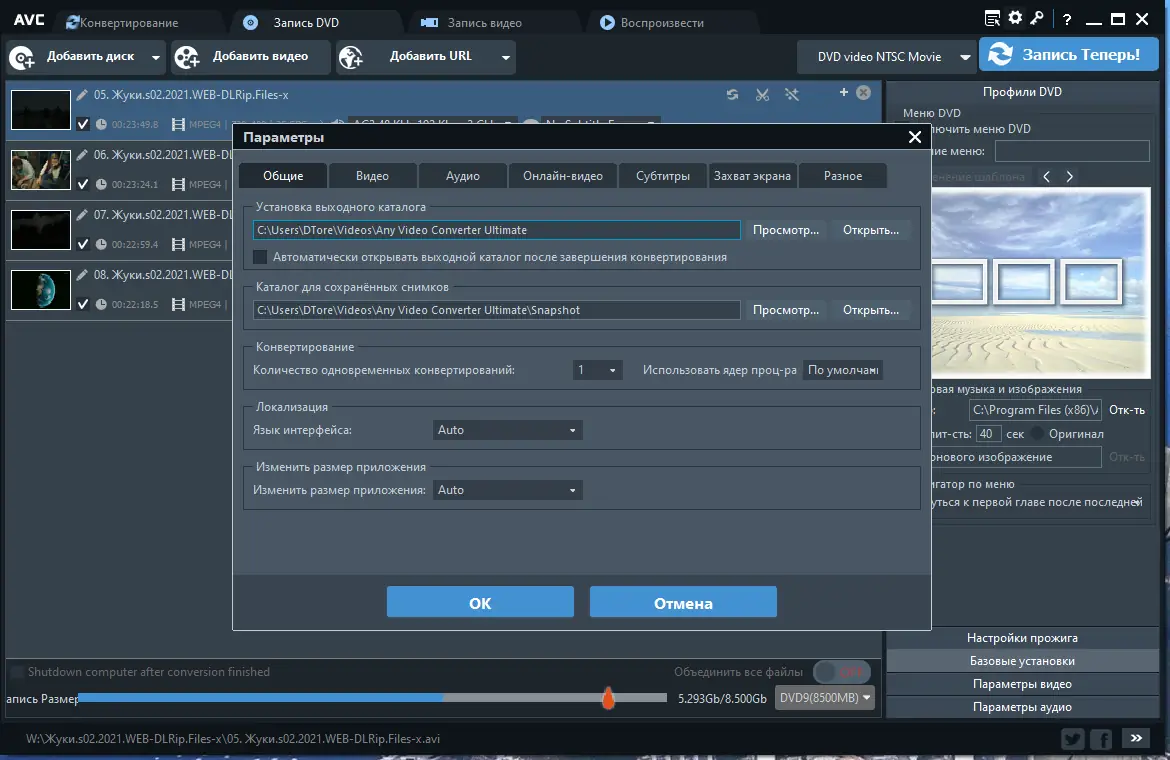Open help question mark icon
This screenshot has height=760, width=1170.
click(1068, 18)
